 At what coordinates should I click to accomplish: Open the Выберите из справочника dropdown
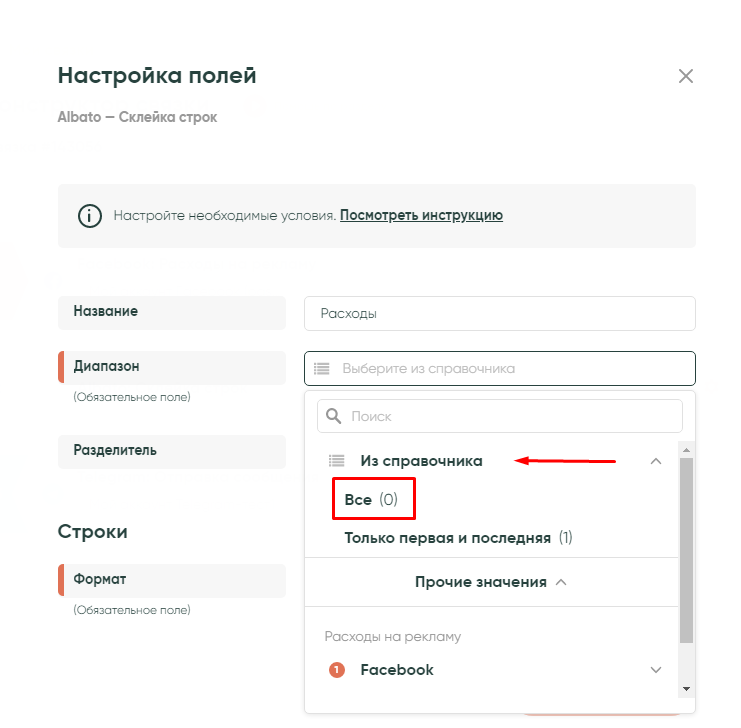(x=499, y=369)
